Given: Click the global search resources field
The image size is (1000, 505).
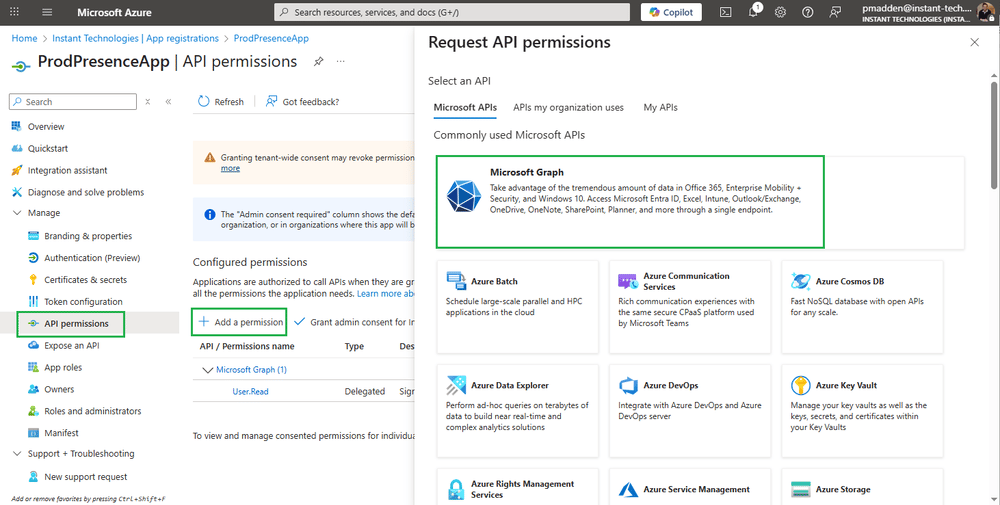Looking at the screenshot, I should (x=452, y=12).
